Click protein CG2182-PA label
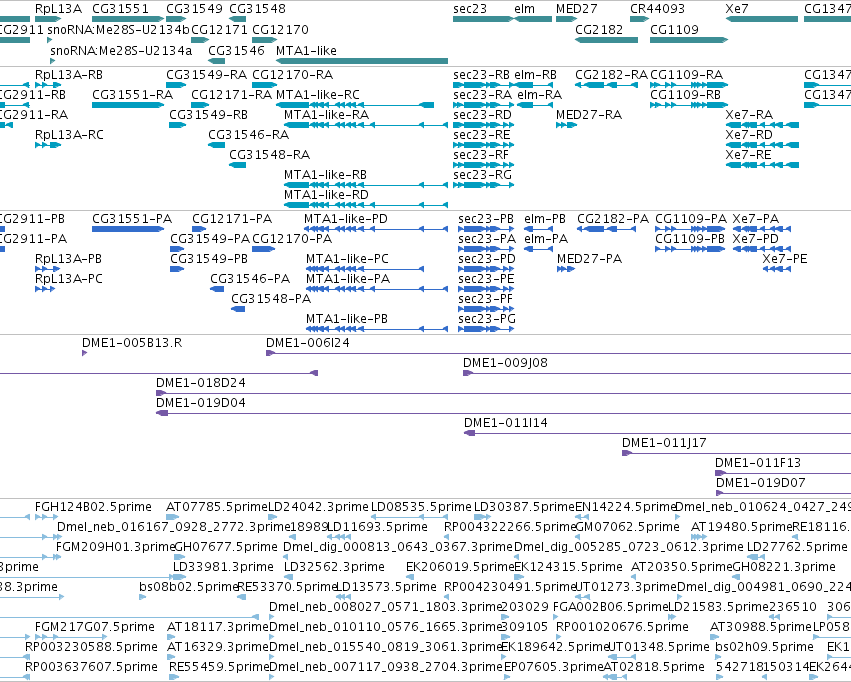Image resolution: width=851 pixels, height=682 pixels. click(x=613, y=219)
